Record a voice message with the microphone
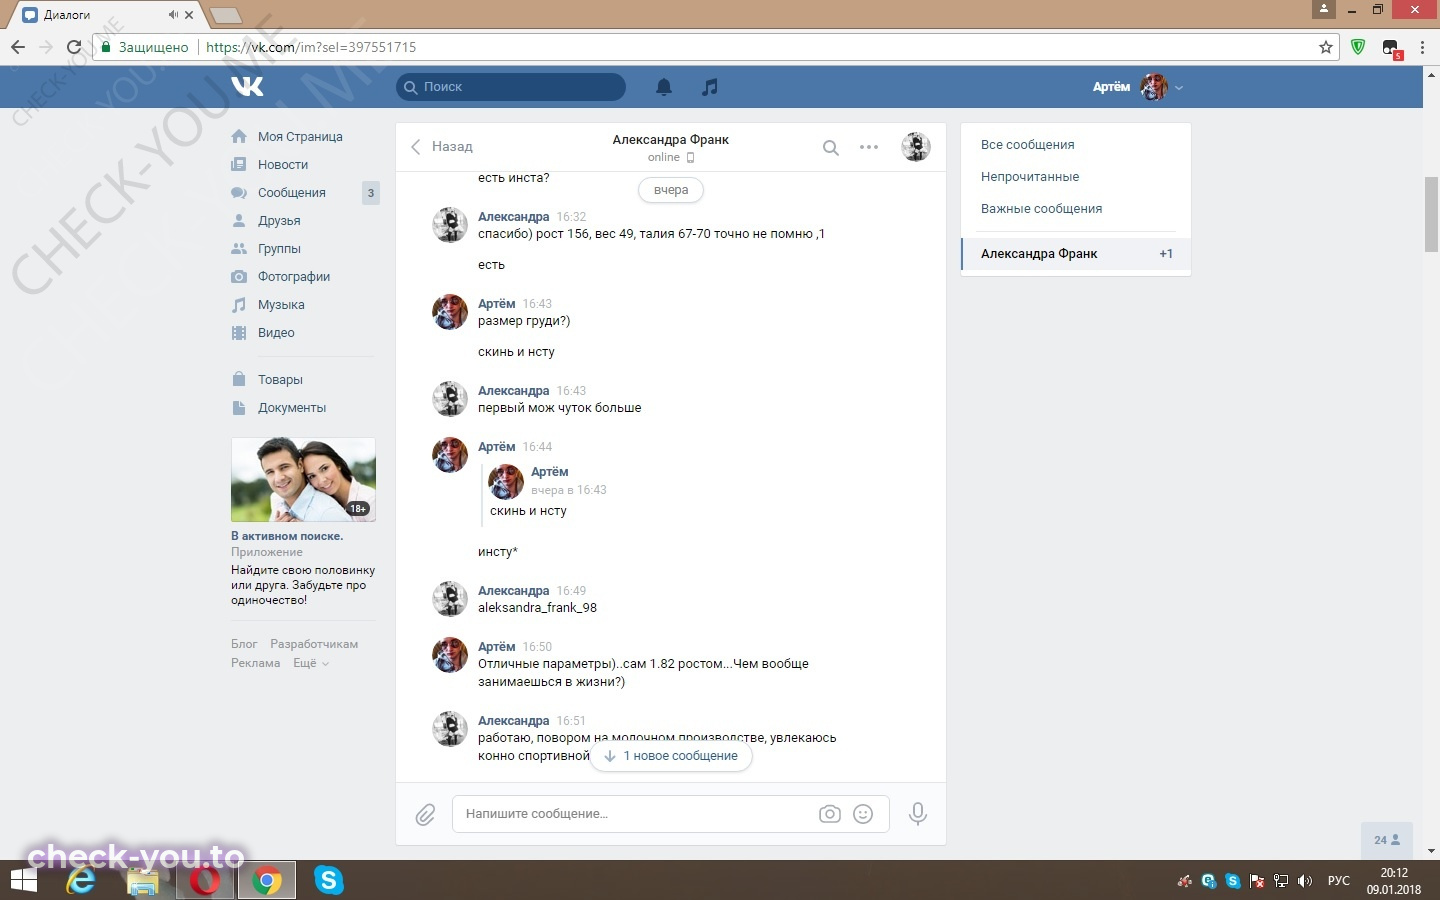Viewport: 1440px width, 900px height. coord(917,814)
